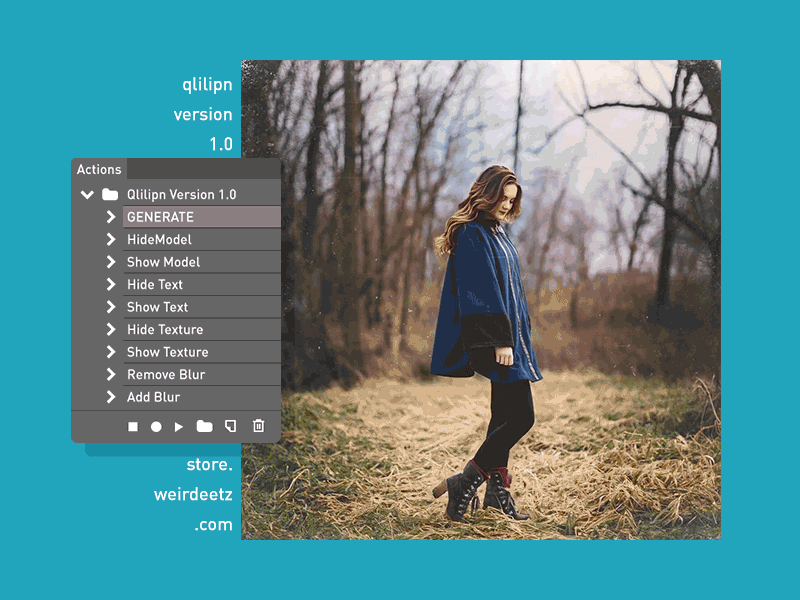
Task: Click the Begin Recording icon
Action: tap(158, 427)
